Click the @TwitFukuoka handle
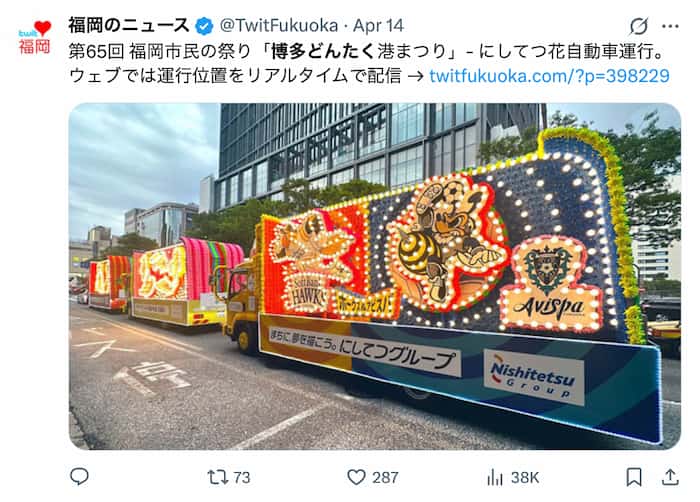The image size is (700, 502). coord(278,25)
